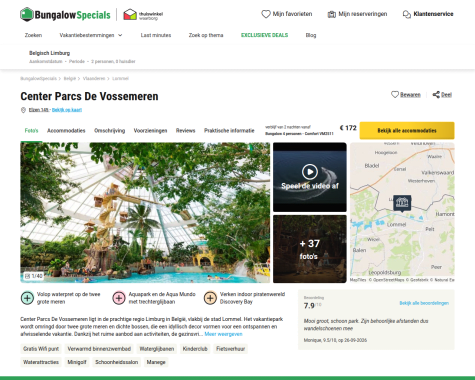This screenshot has height=380, width=475.
Task: Click the Mijn reserveringen suitcase icon
Action: pyautogui.click(x=331, y=14)
